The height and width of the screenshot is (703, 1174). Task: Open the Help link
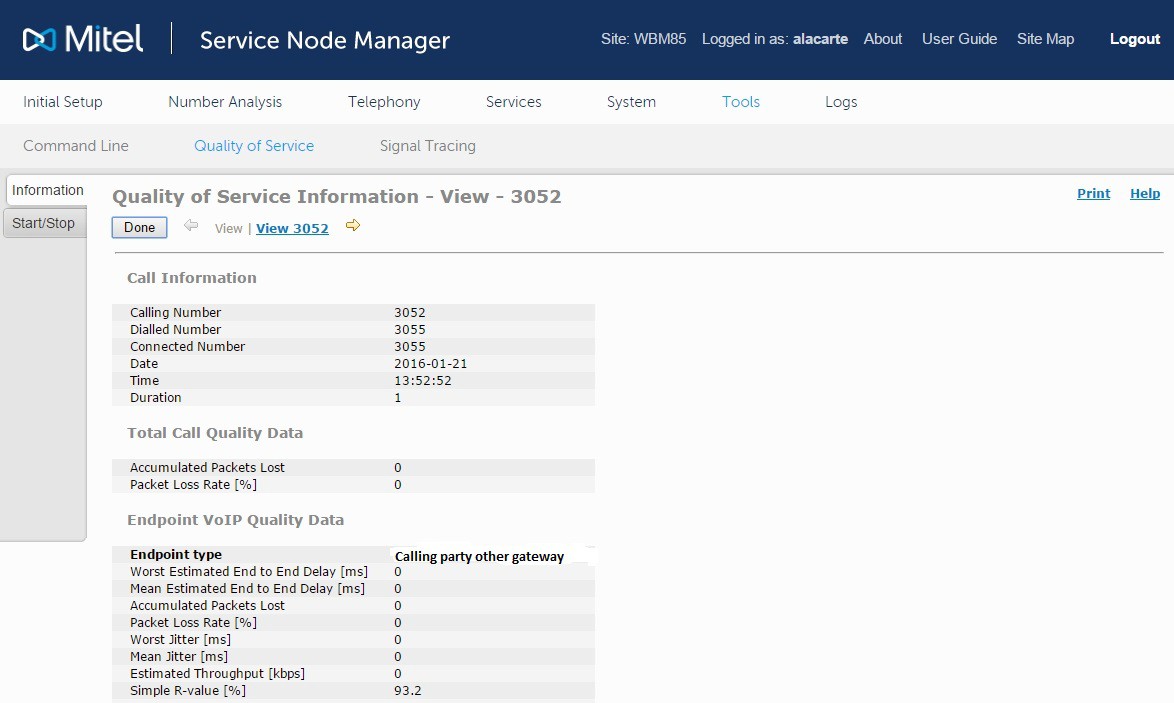[1145, 193]
